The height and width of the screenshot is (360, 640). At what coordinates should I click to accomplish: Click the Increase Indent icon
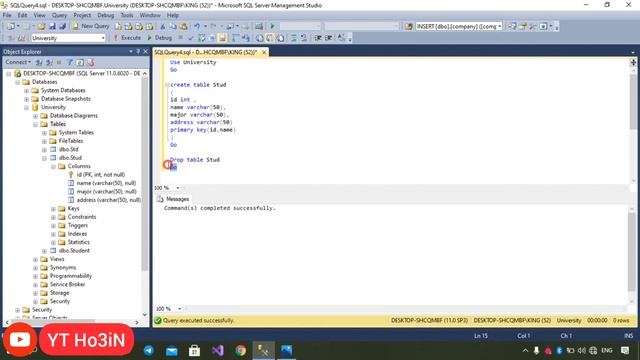tap(329, 38)
